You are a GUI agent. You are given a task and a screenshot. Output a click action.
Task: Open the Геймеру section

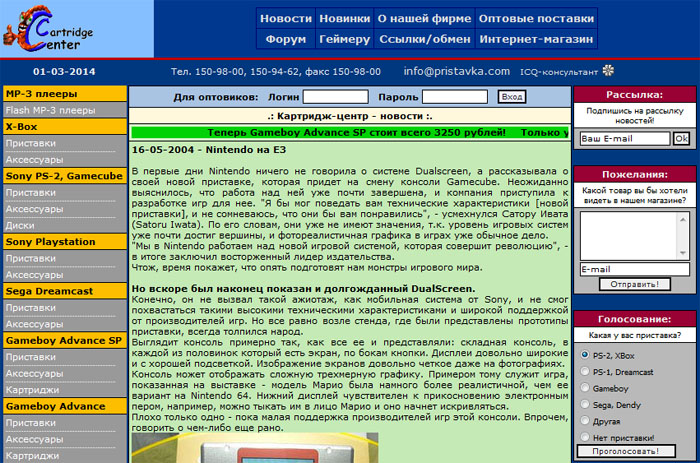pyautogui.click(x=345, y=39)
